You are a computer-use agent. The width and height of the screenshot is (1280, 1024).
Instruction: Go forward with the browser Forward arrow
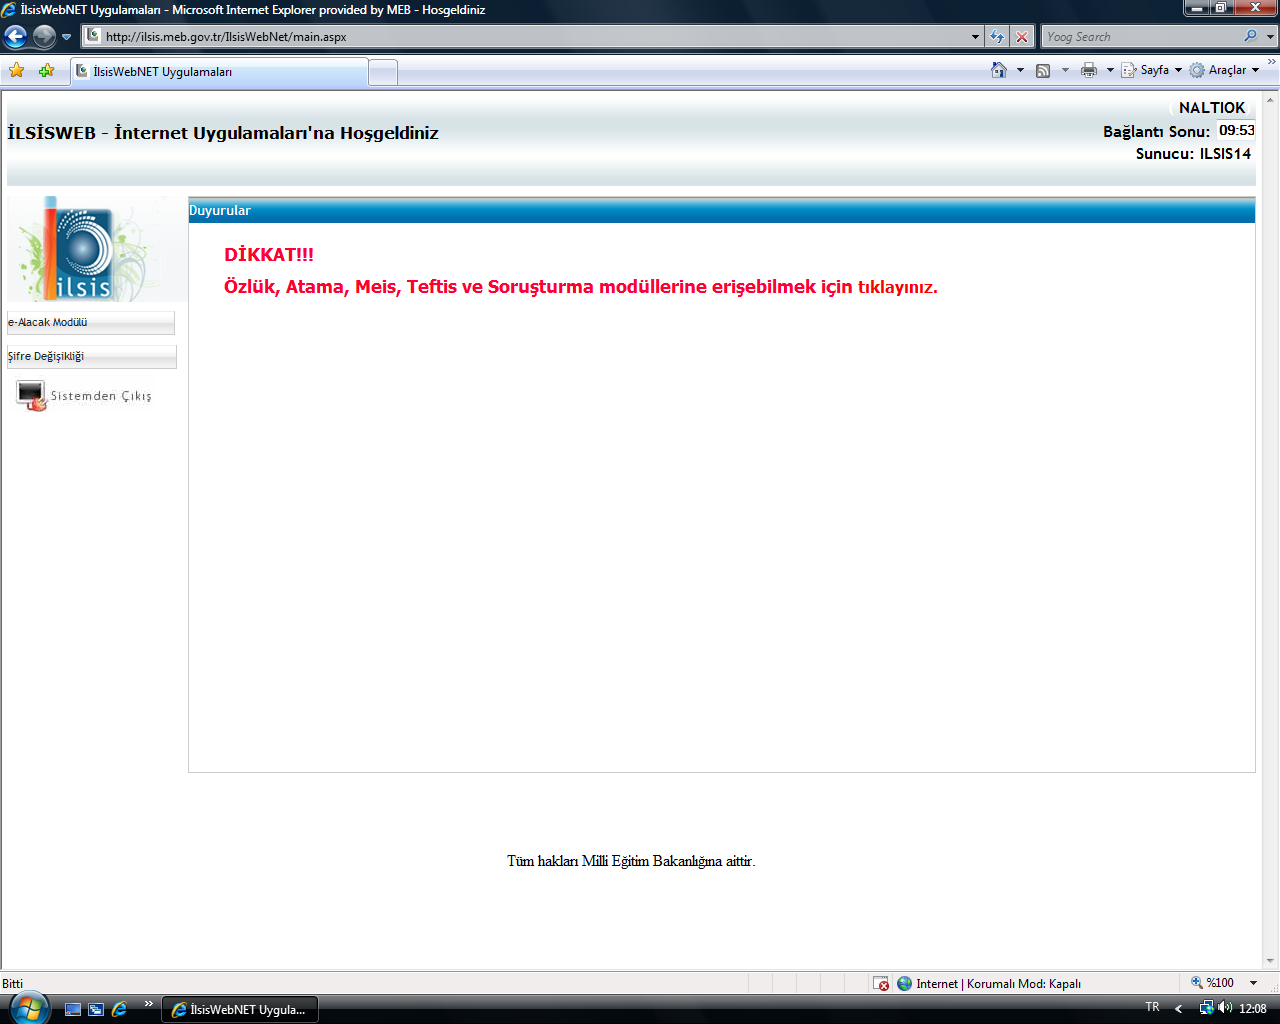point(44,37)
